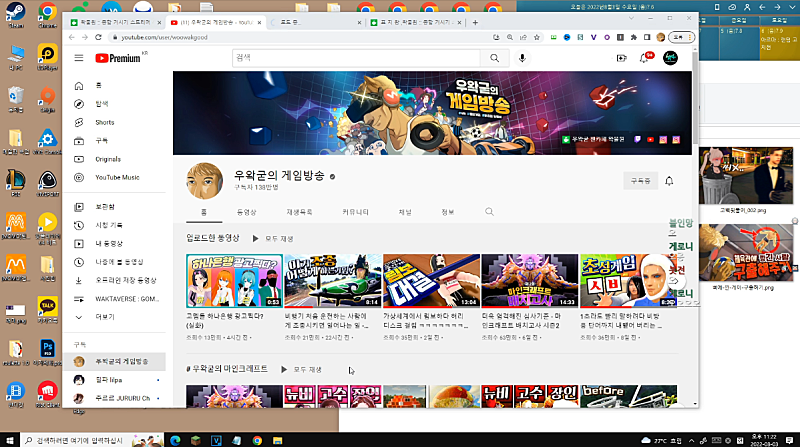This screenshot has width=800, height=447.
Task: Open the 초성게임 video thumbnail
Action: pyautogui.click(x=628, y=281)
